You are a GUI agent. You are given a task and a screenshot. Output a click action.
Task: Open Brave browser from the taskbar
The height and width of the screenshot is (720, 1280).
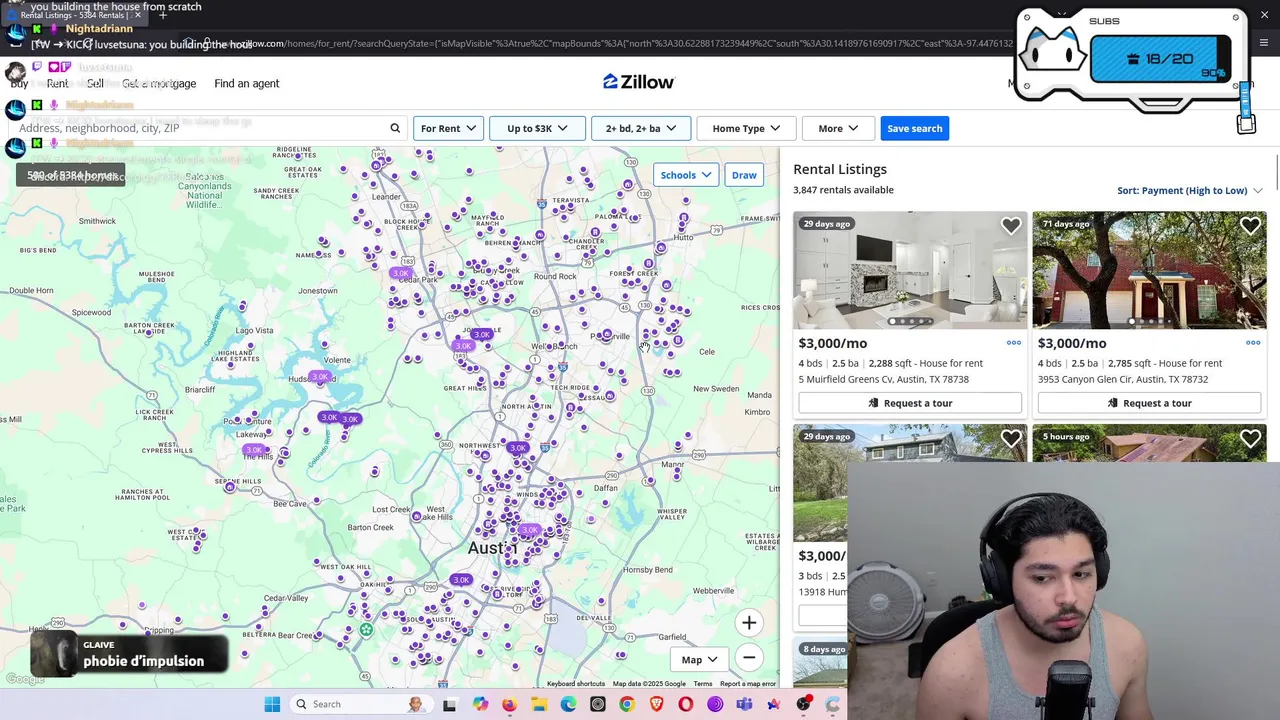(x=656, y=704)
